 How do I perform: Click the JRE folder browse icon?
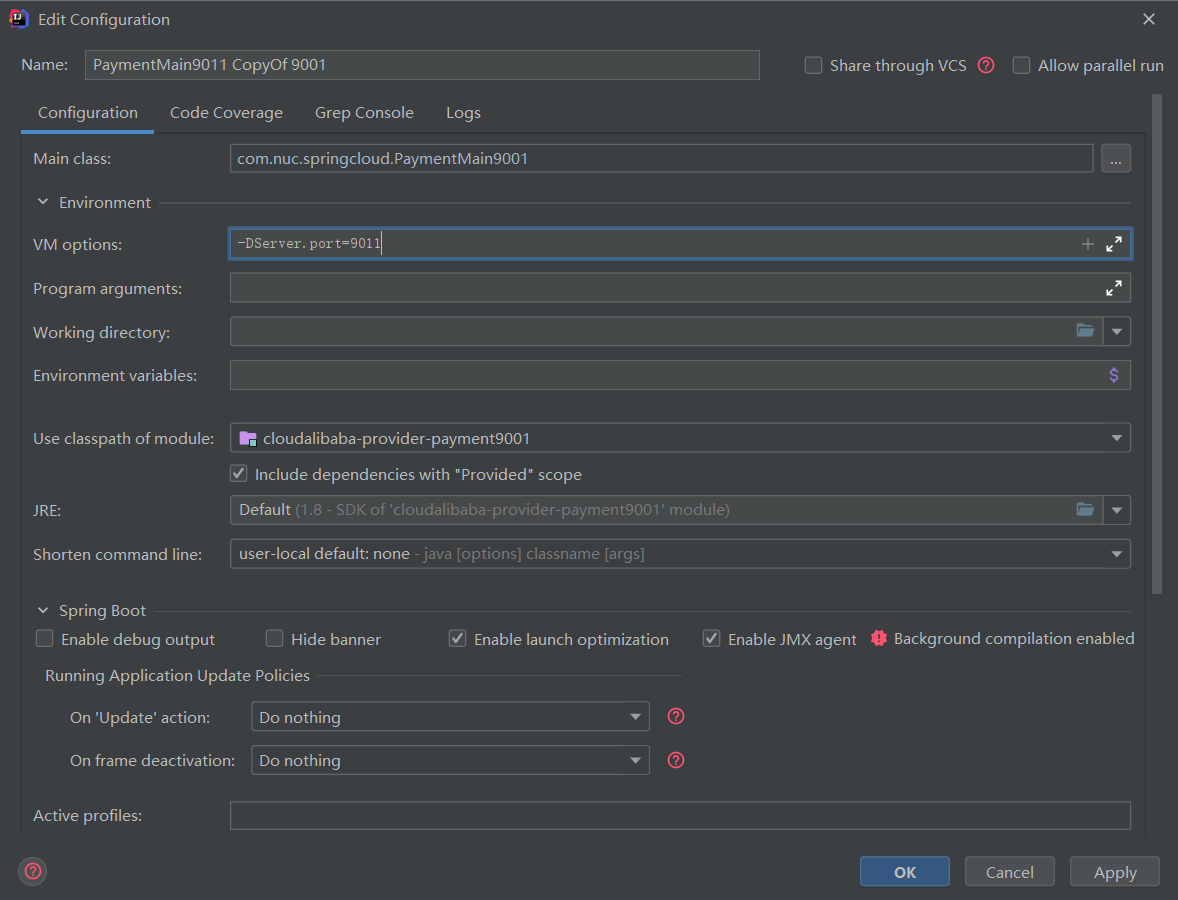point(1085,510)
